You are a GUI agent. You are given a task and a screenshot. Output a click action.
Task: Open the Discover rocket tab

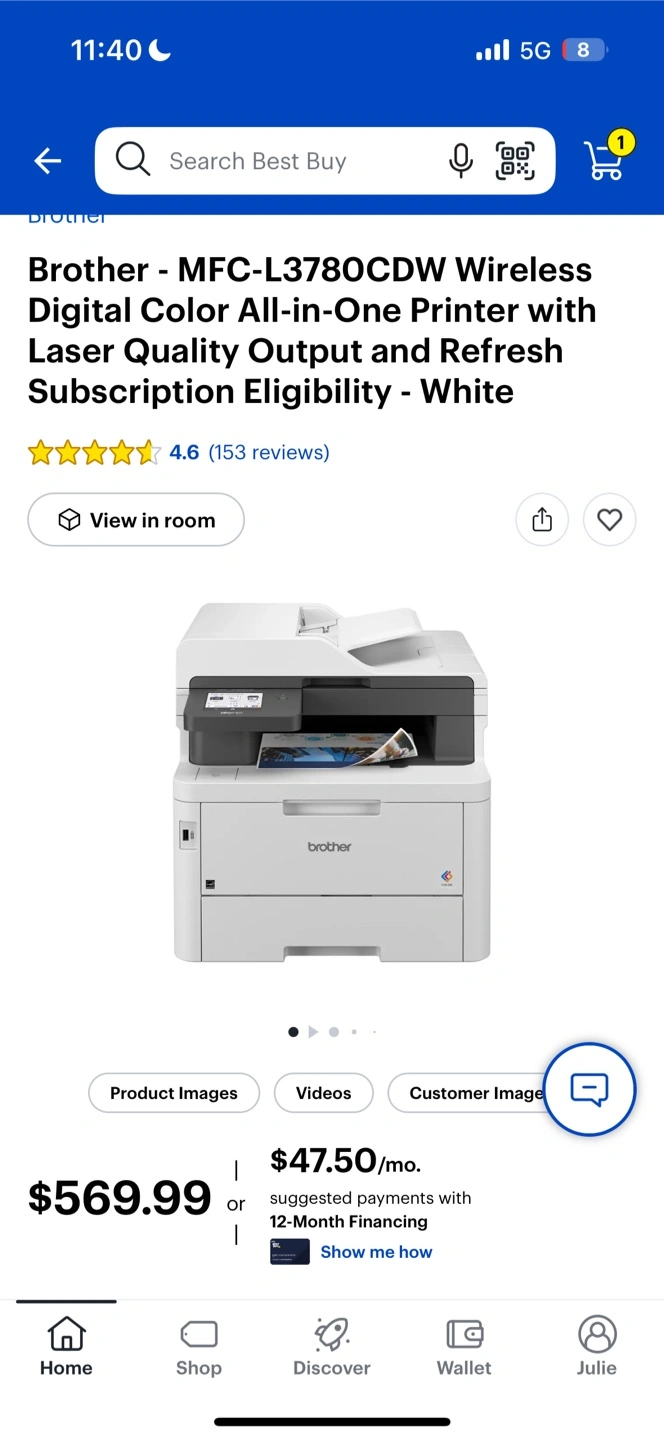[x=332, y=1346]
